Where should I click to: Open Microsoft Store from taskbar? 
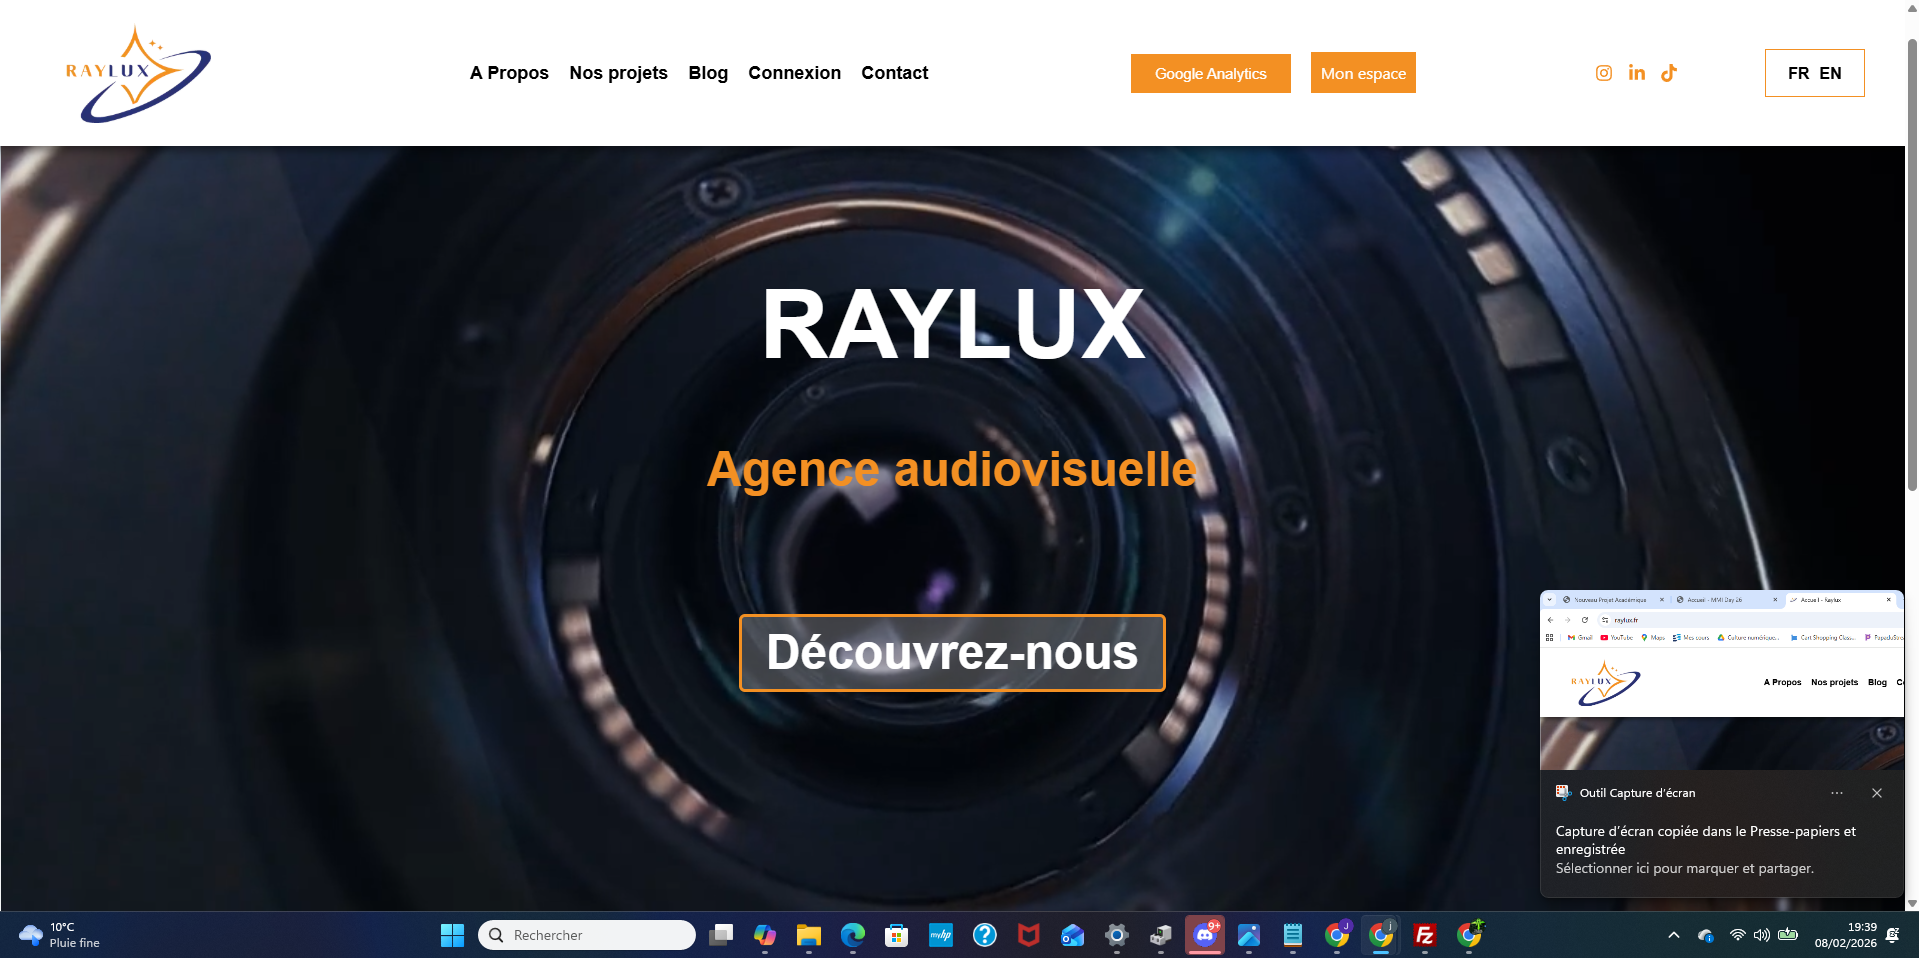[x=897, y=935]
